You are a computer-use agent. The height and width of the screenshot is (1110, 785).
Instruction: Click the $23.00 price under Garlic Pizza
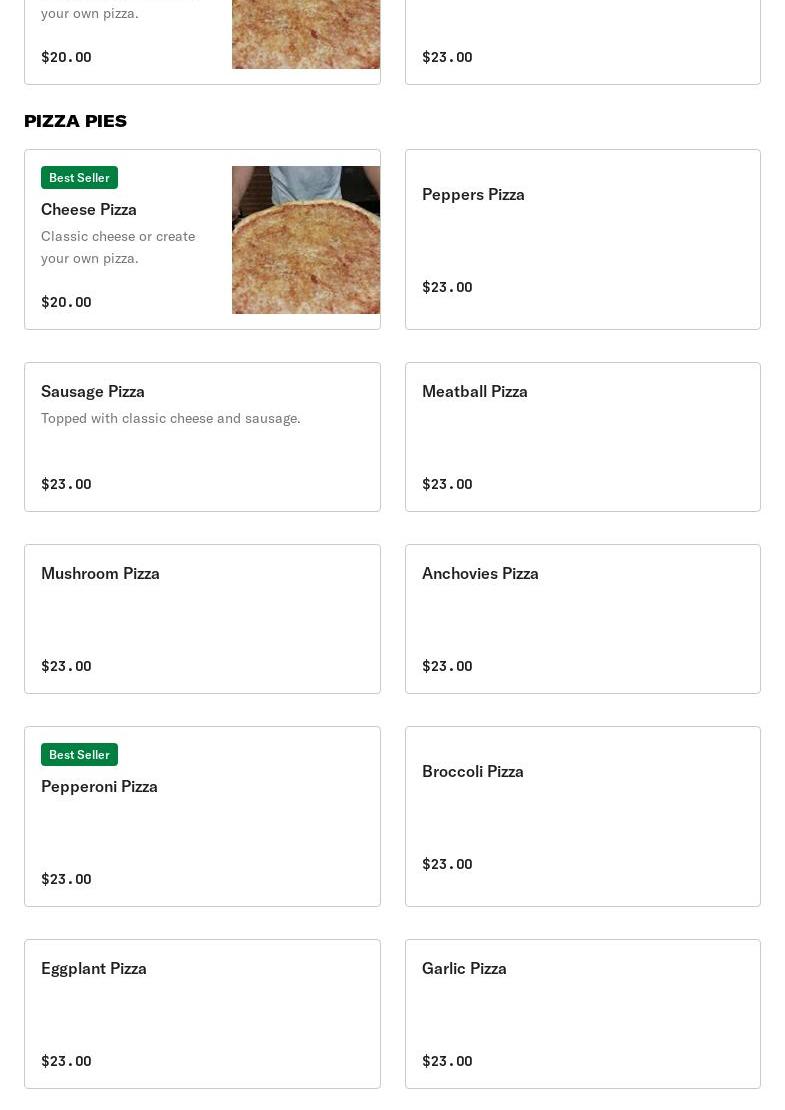tap(447, 1061)
